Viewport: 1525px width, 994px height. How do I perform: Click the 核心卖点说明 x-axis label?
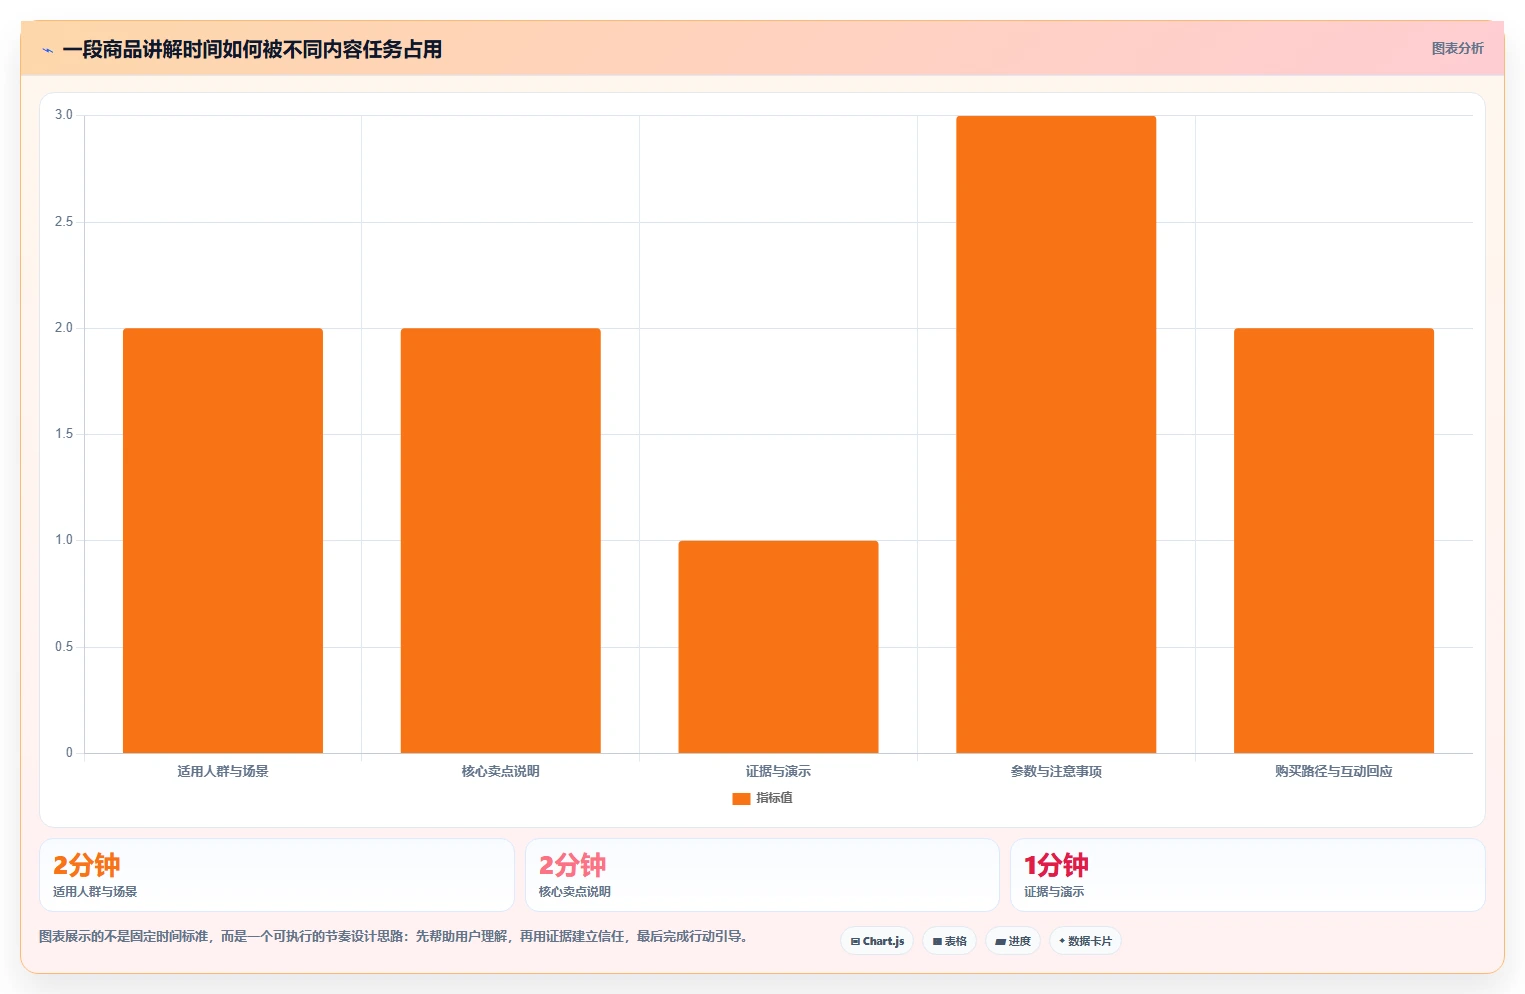click(x=501, y=771)
